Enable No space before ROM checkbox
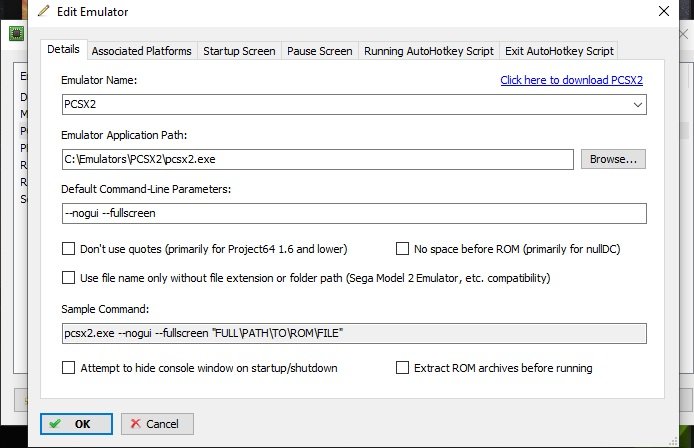 402,249
